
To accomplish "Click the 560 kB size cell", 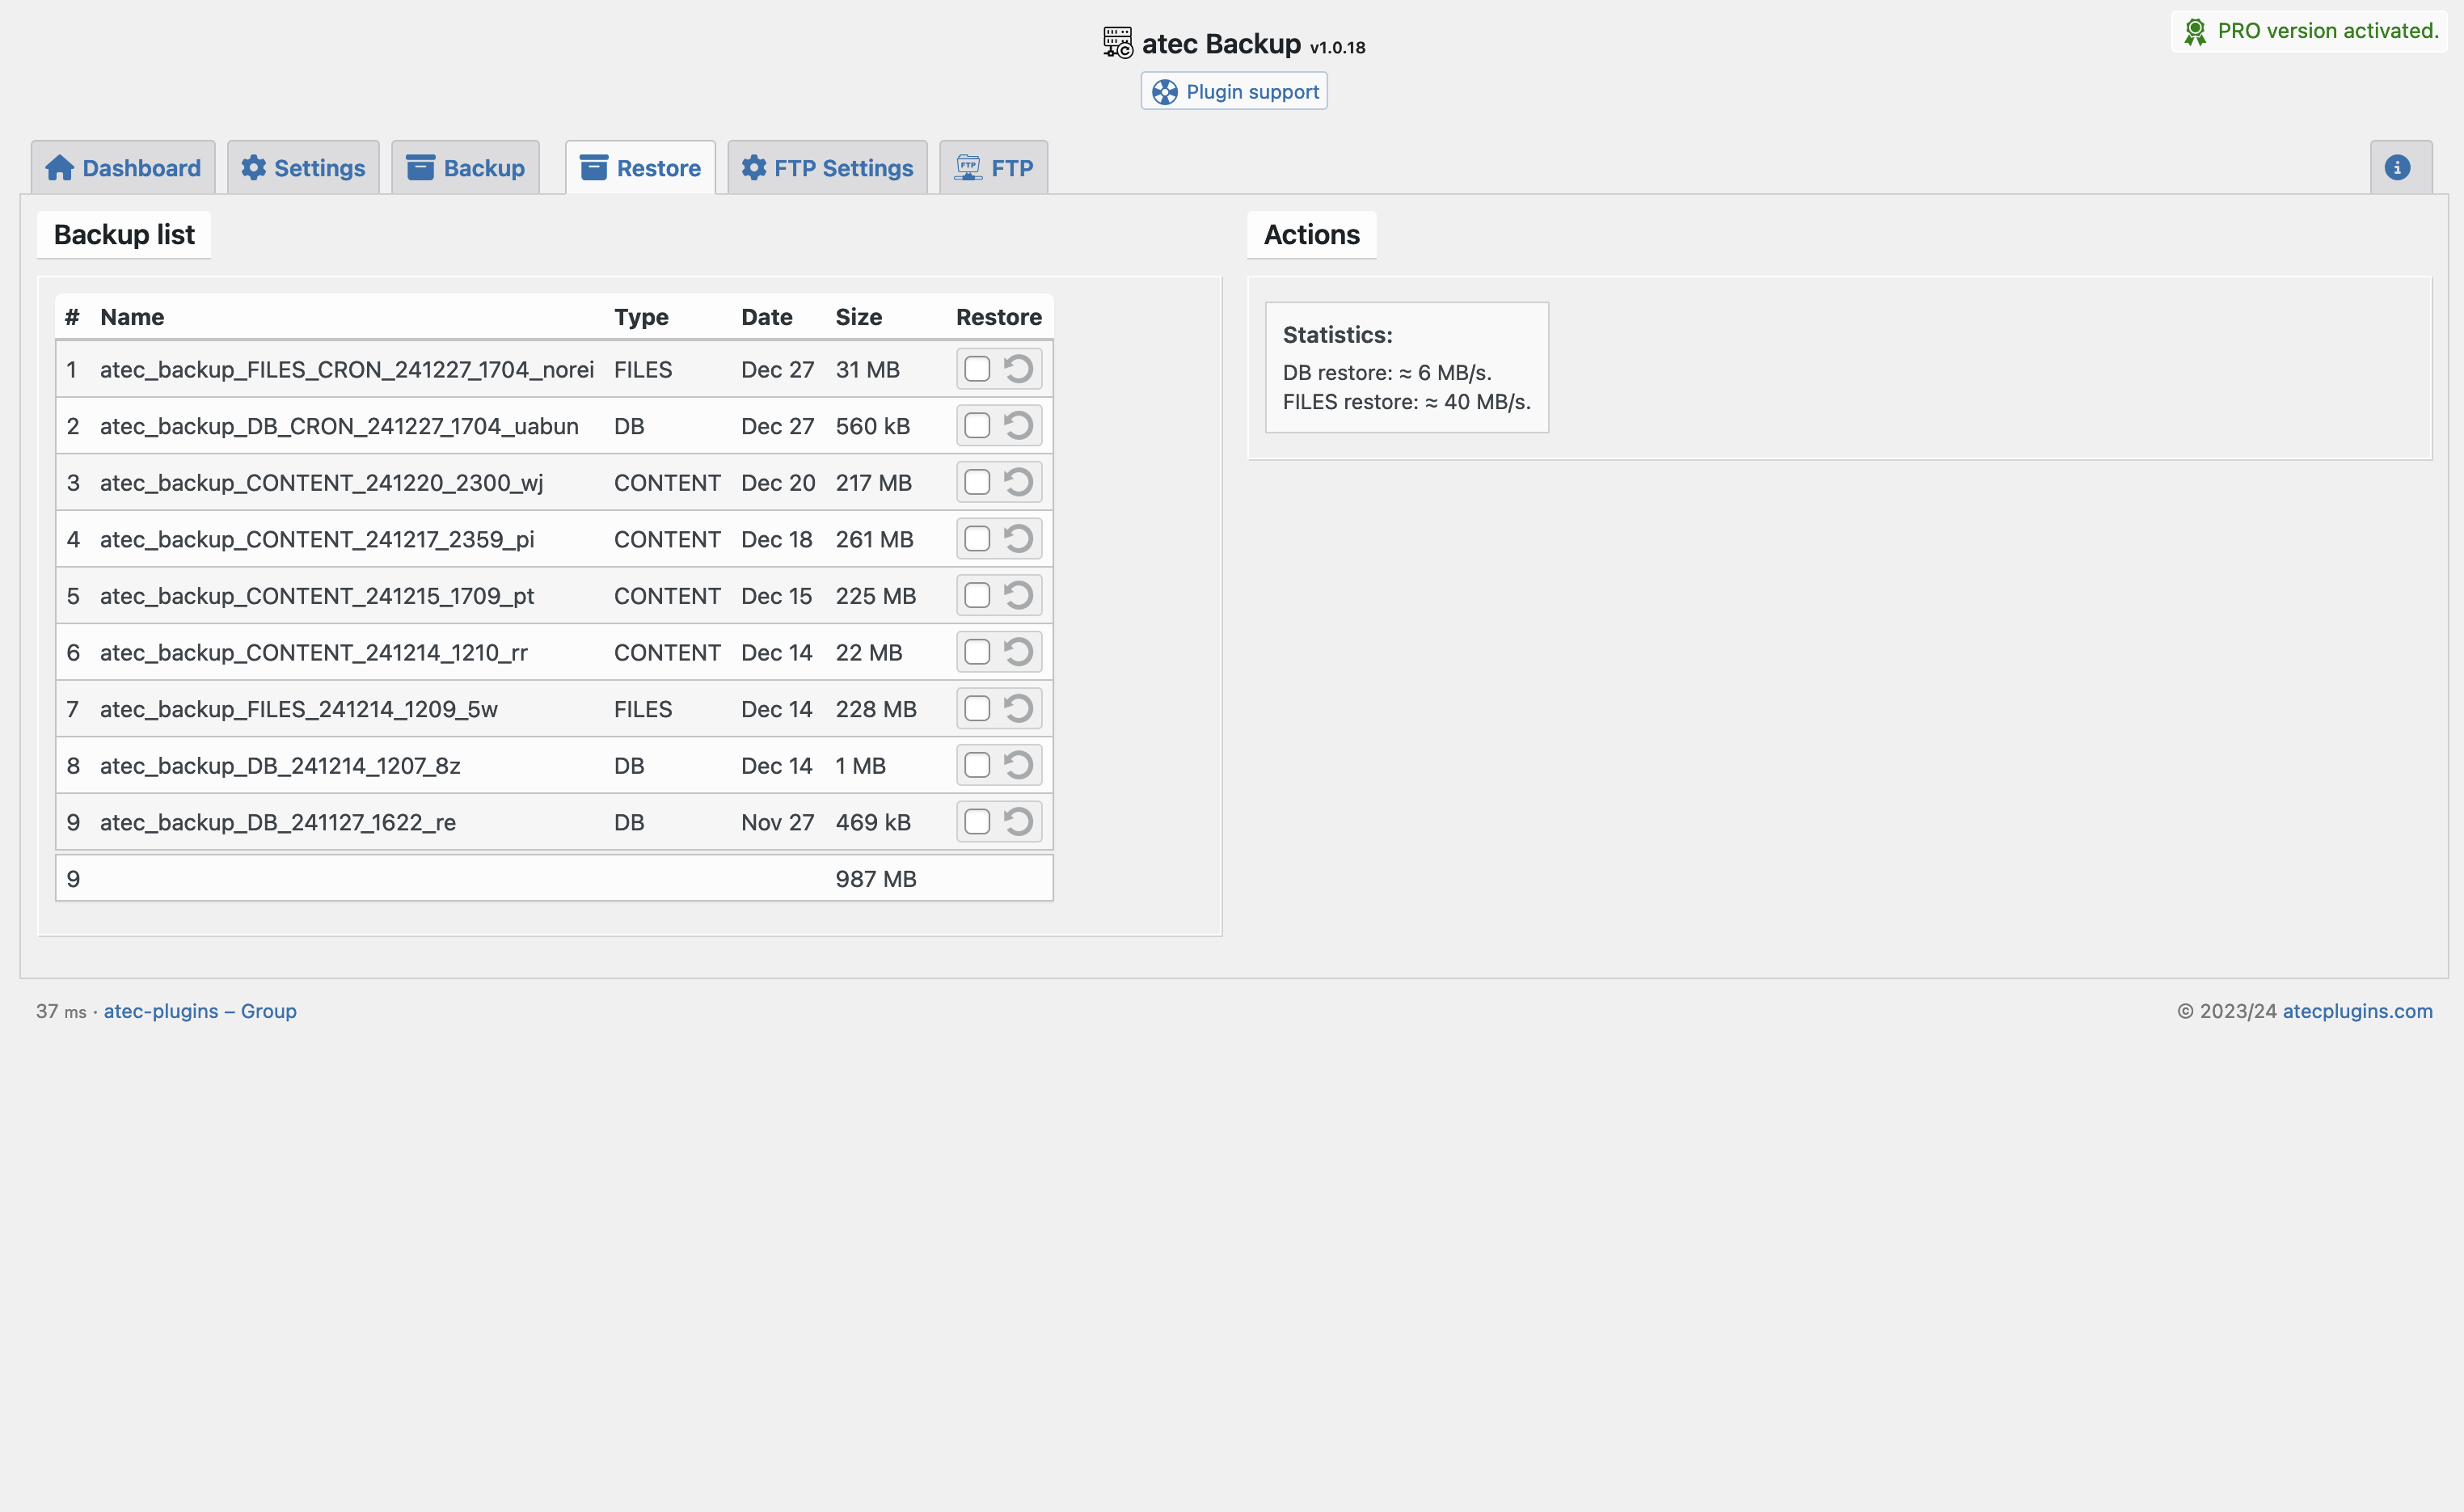I will coord(872,426).
